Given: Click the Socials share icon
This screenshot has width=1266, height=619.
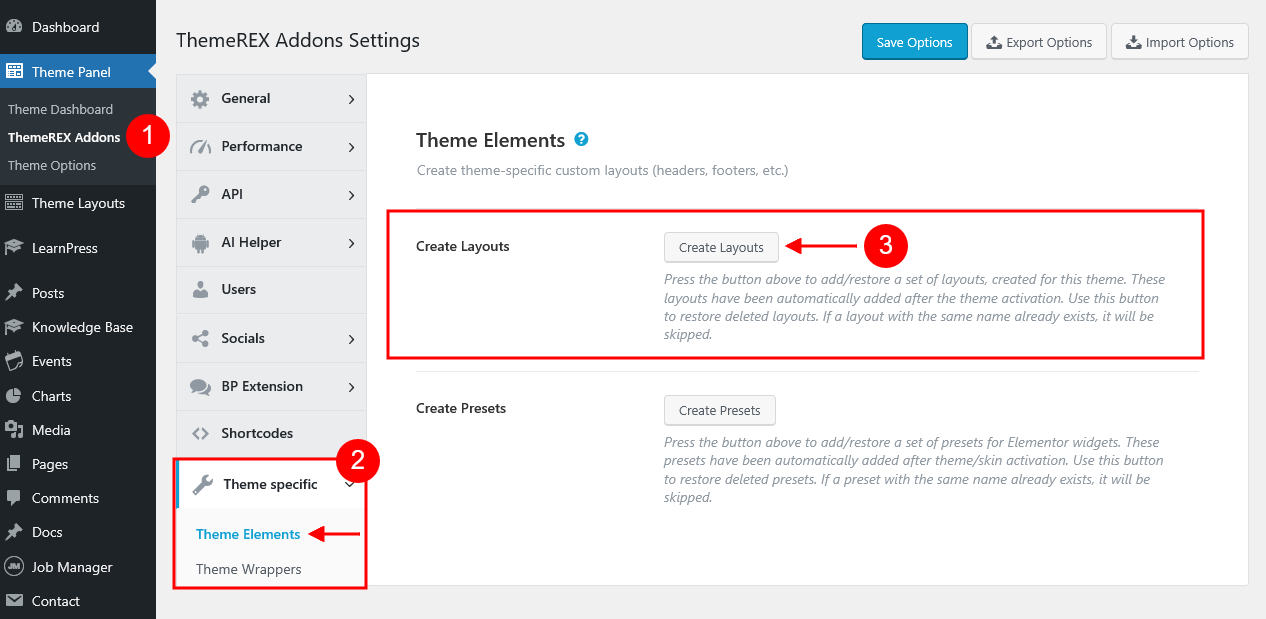Looking at the screenshot, I should click(x=200, y=339).
